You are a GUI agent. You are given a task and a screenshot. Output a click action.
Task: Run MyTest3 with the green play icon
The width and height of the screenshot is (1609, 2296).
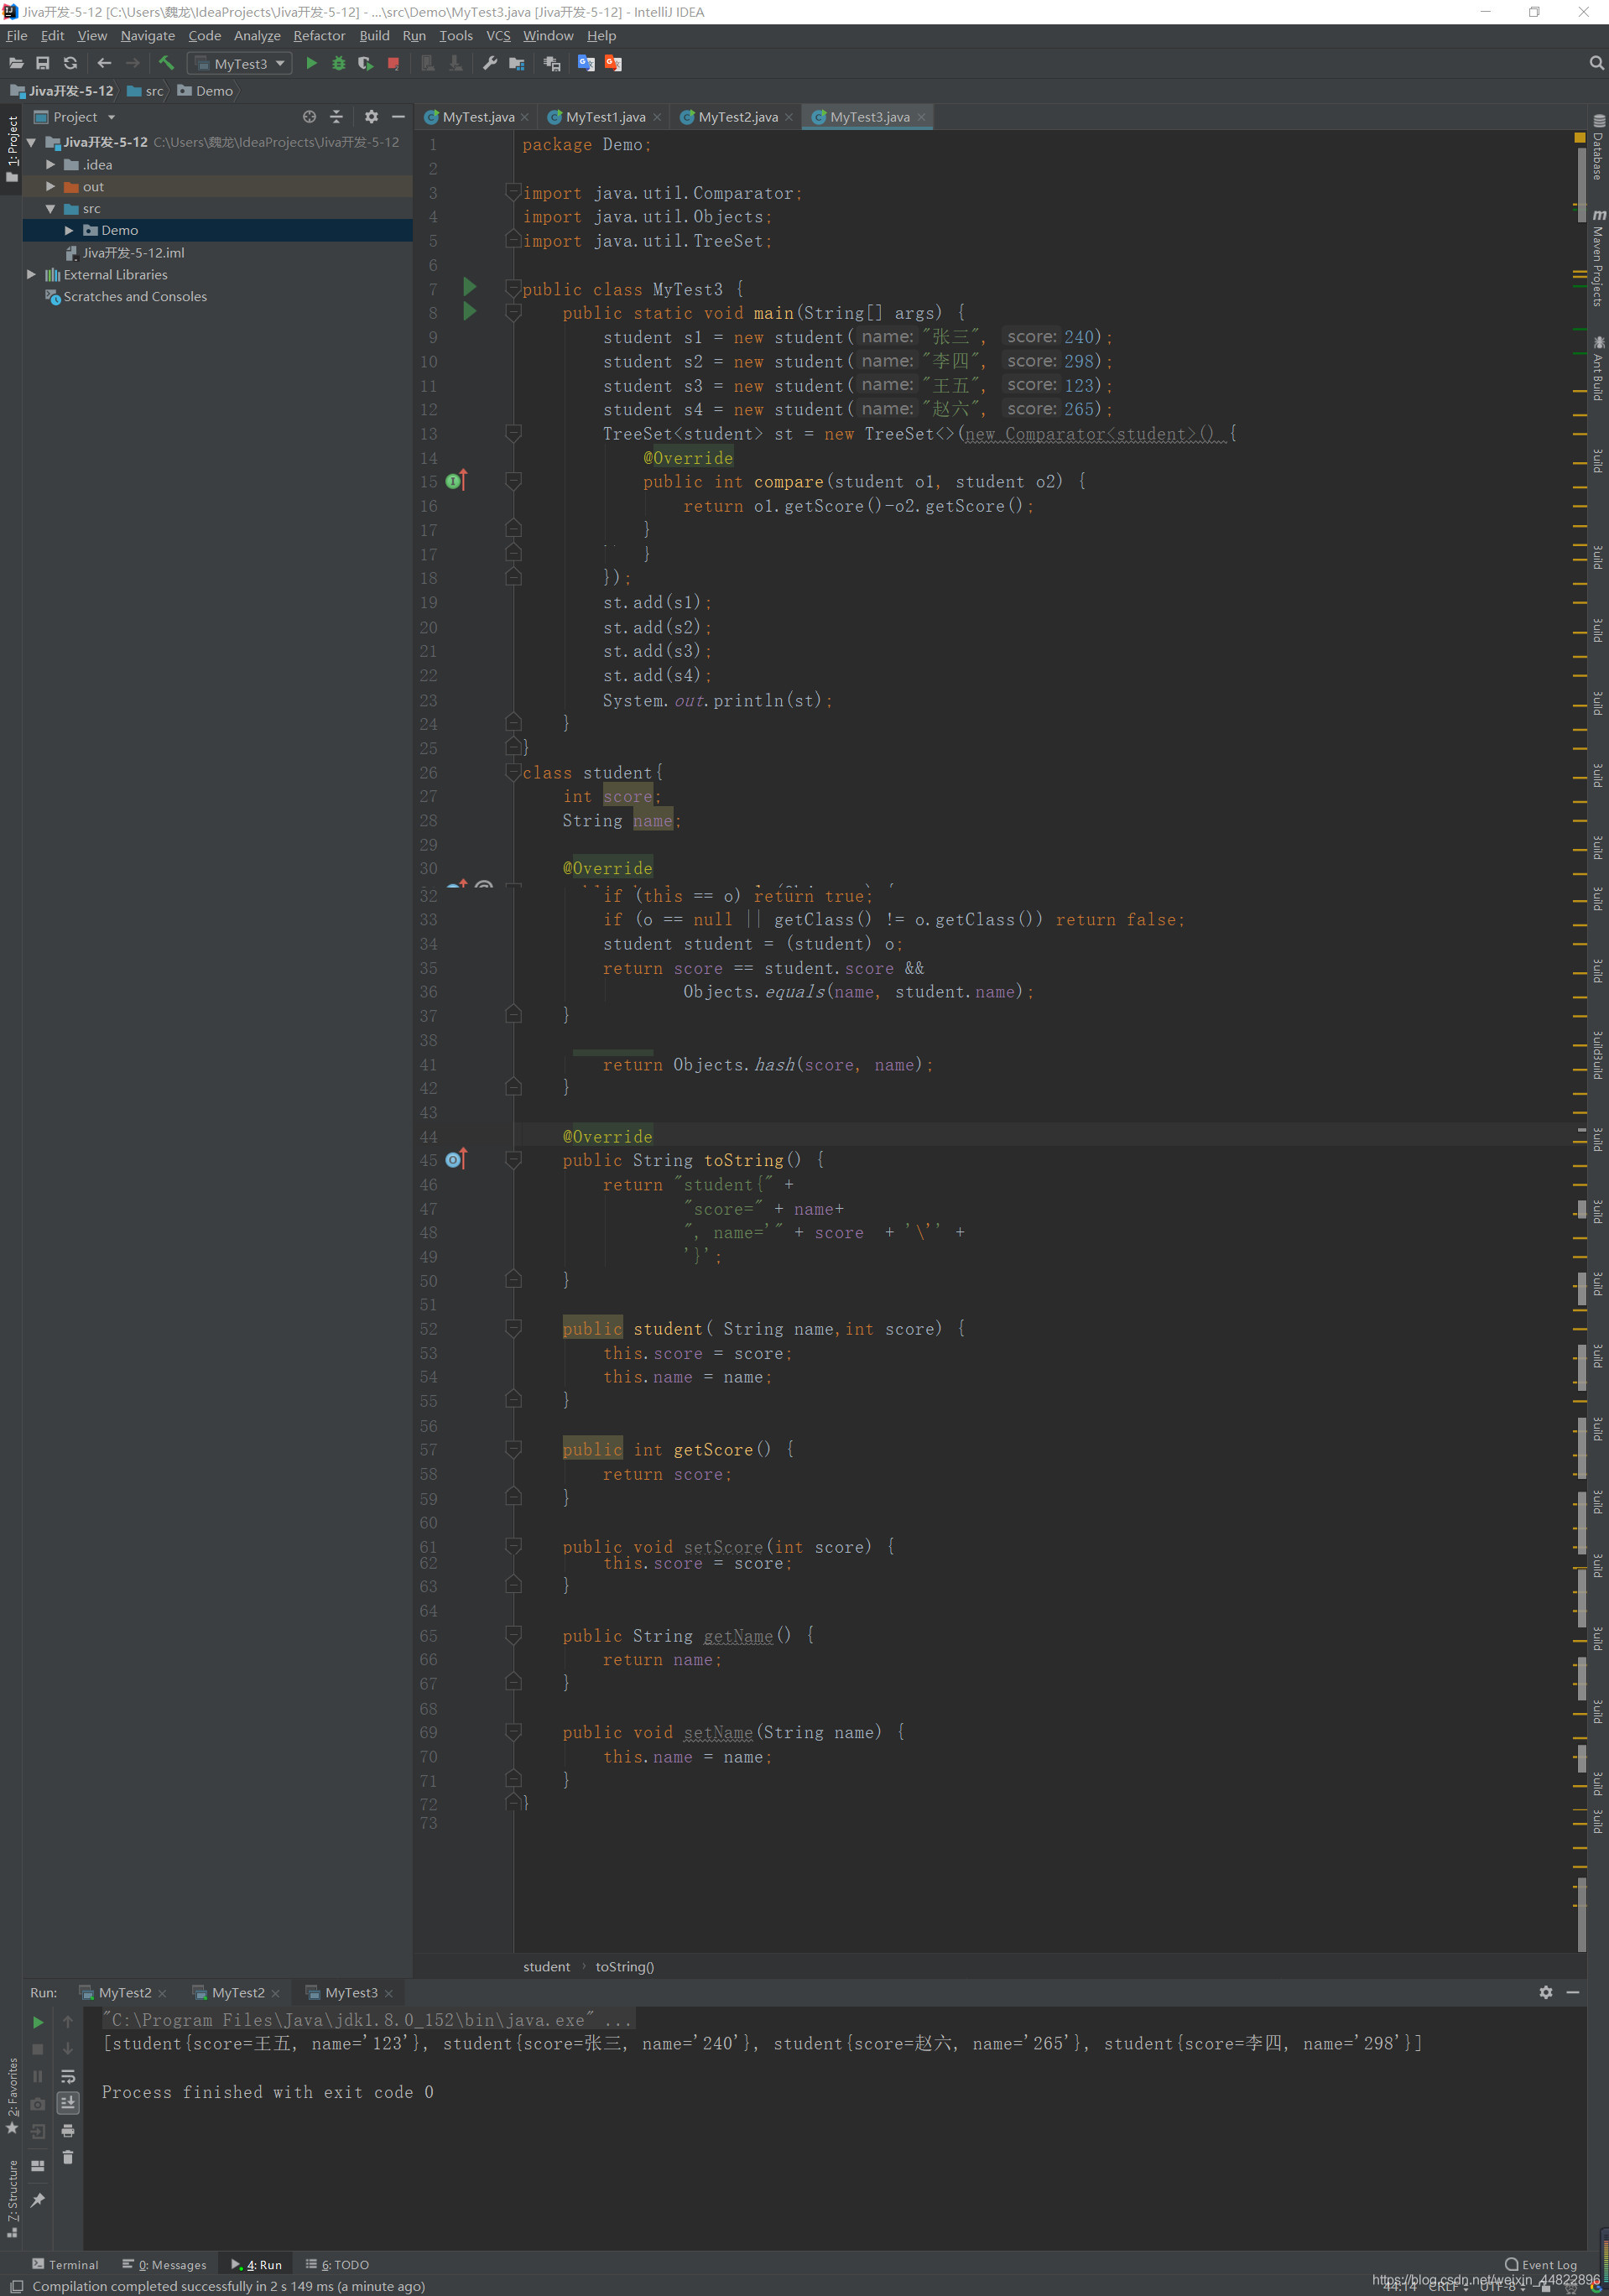311,63
